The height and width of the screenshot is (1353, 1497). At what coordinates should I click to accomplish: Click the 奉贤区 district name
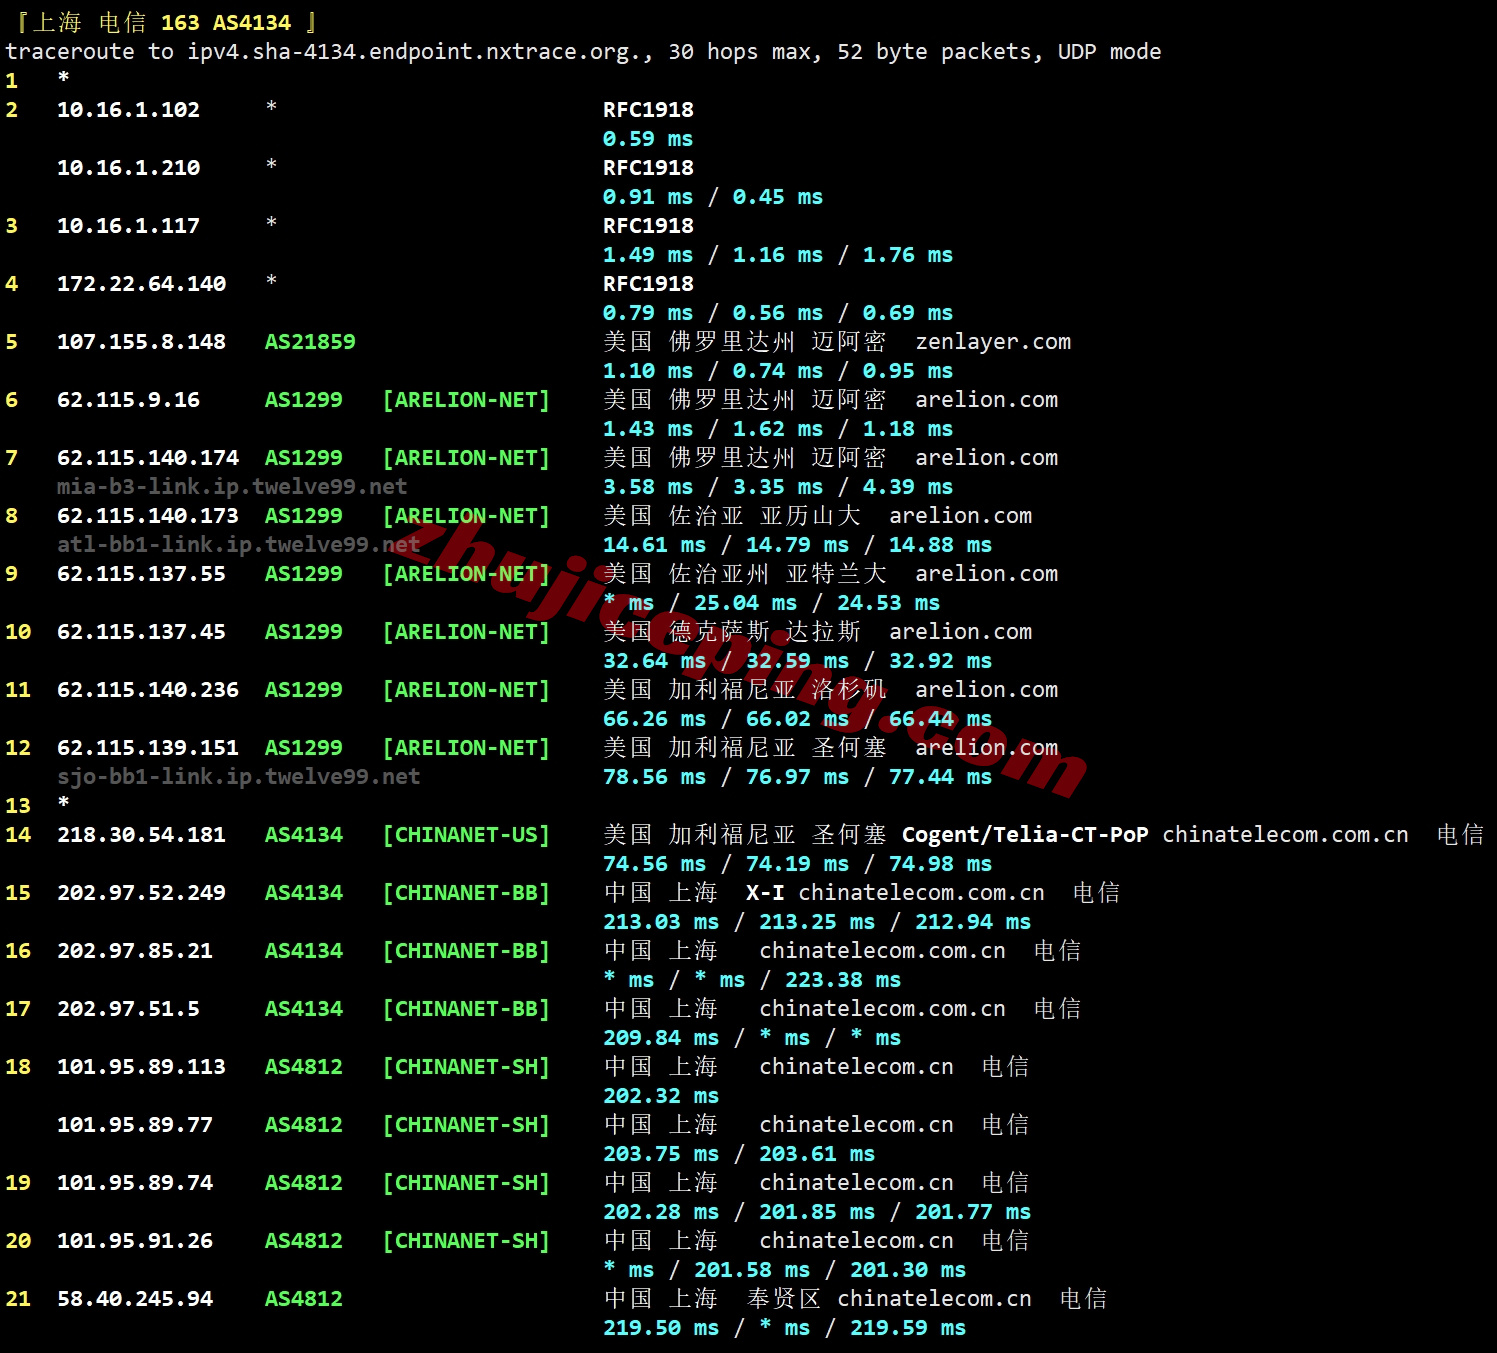pyautogui.click(x=784, y=1299)
